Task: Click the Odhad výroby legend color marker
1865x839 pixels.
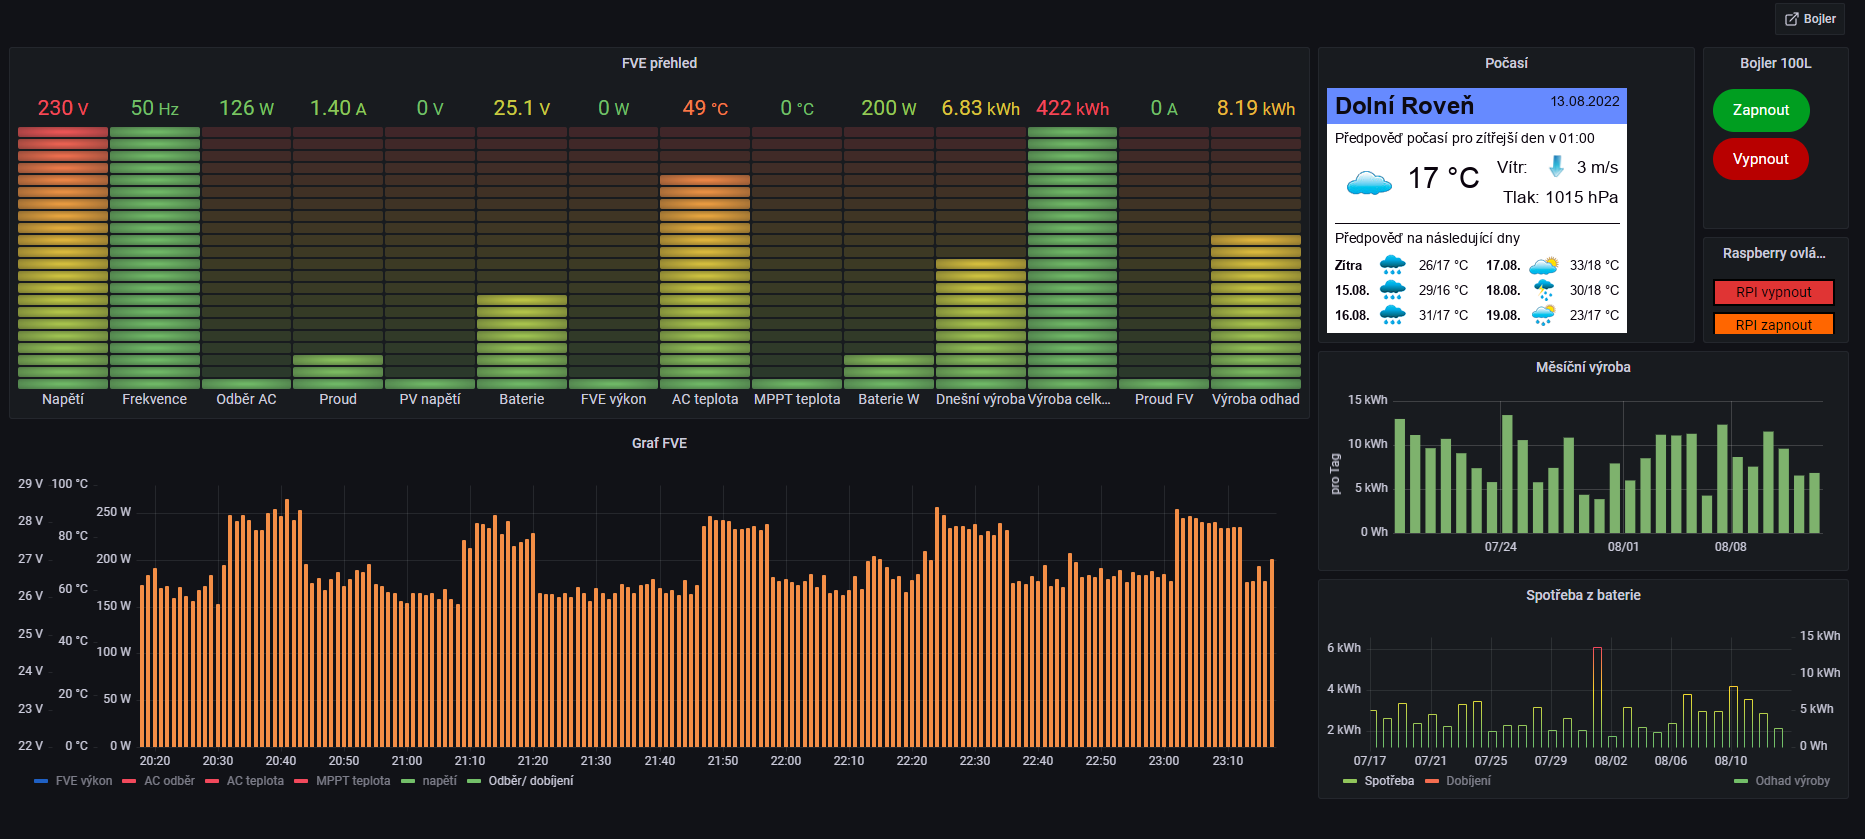Action: pos(1741,781)
